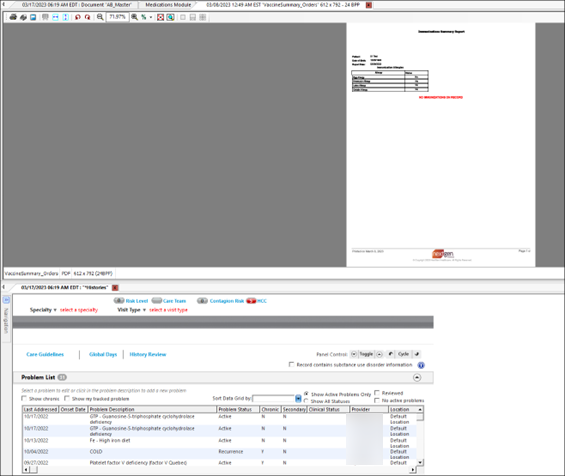Check Record contains substance use disorder information
Viewport: 565px width, 476px height.
tap(291, 365)
